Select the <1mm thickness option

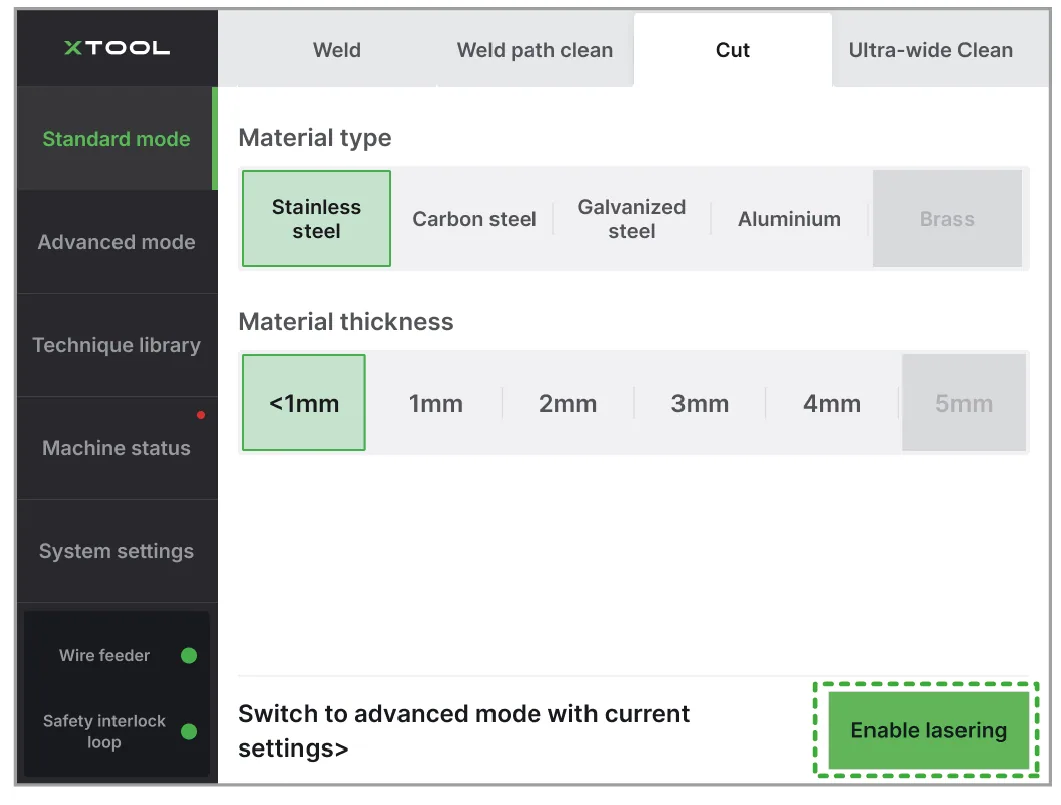pos(304,403)
